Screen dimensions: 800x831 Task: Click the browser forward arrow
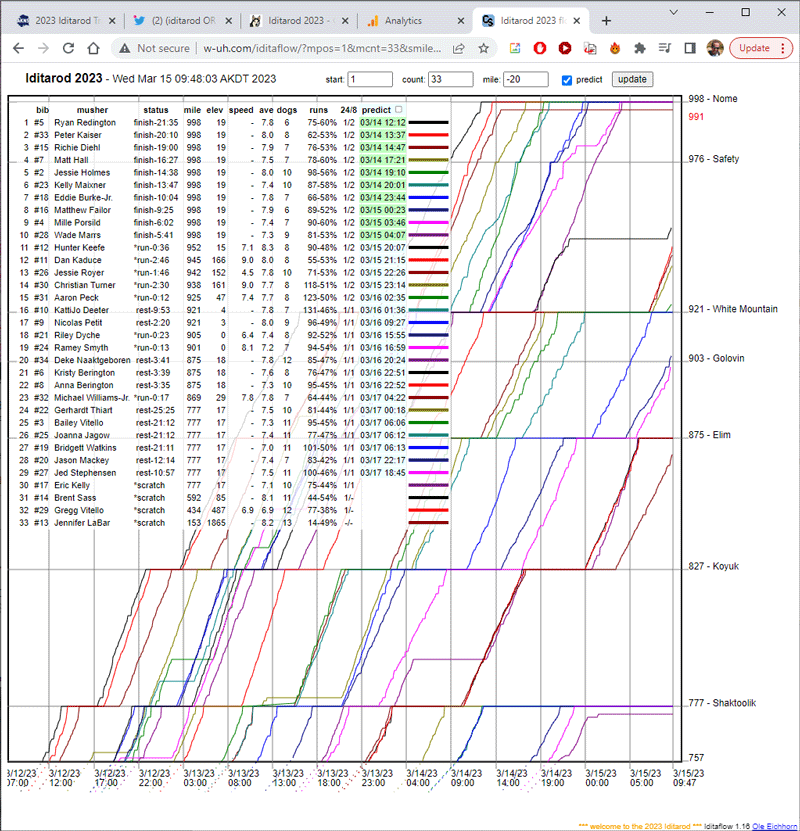[43, 48]
